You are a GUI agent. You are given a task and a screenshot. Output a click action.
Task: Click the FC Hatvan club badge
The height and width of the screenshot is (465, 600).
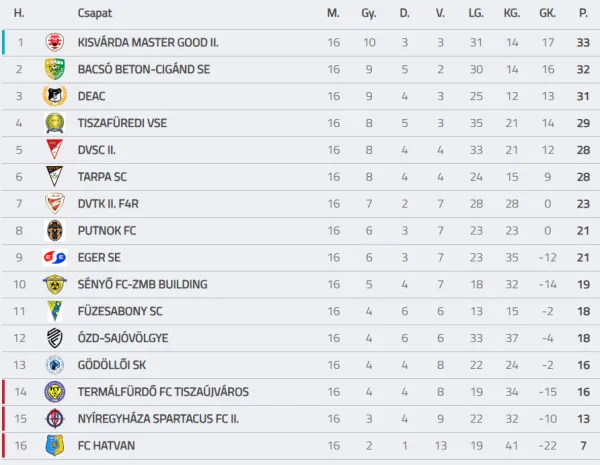coord(54,445)
